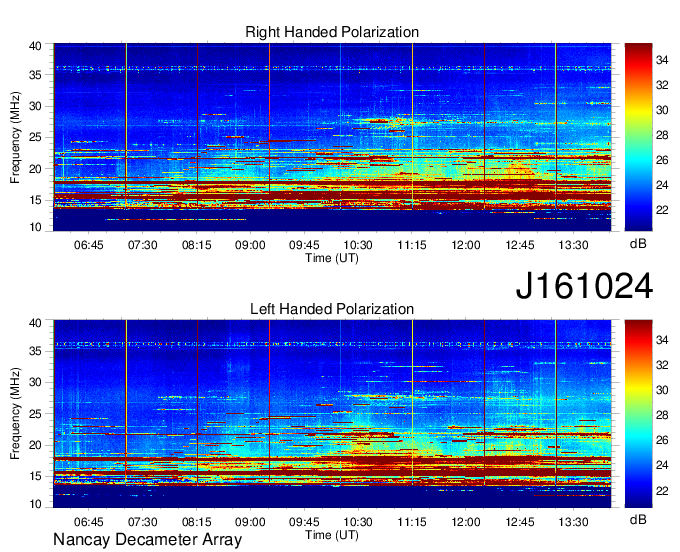Click the "30" frequency tick on the lower plot
This screenshot has width=680, height=552.
coord(35,382)
